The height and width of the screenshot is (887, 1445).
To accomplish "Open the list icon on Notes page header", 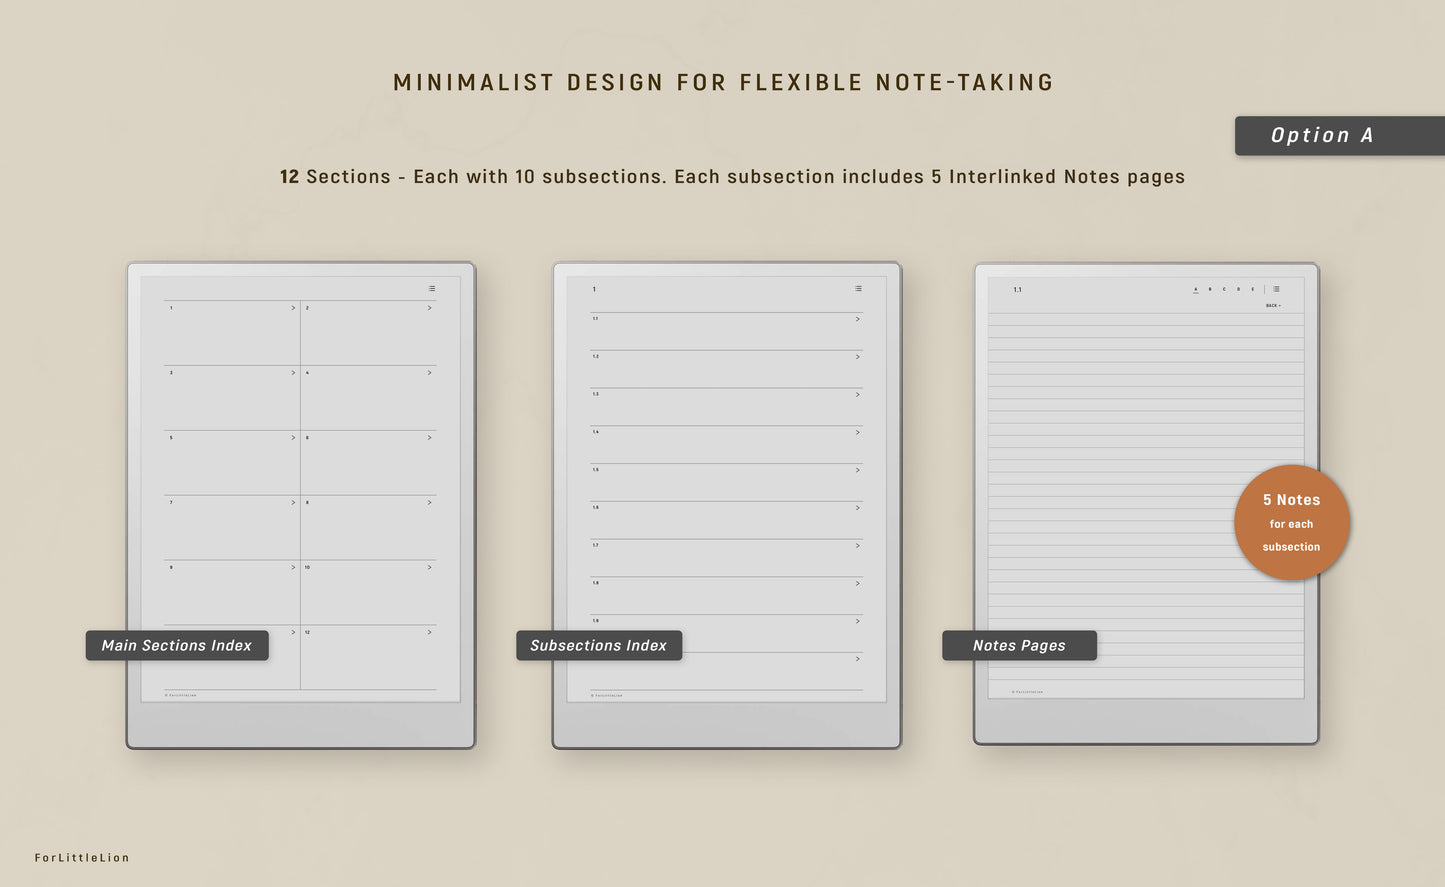I will pyautogui.click(x=1277, y=289).
